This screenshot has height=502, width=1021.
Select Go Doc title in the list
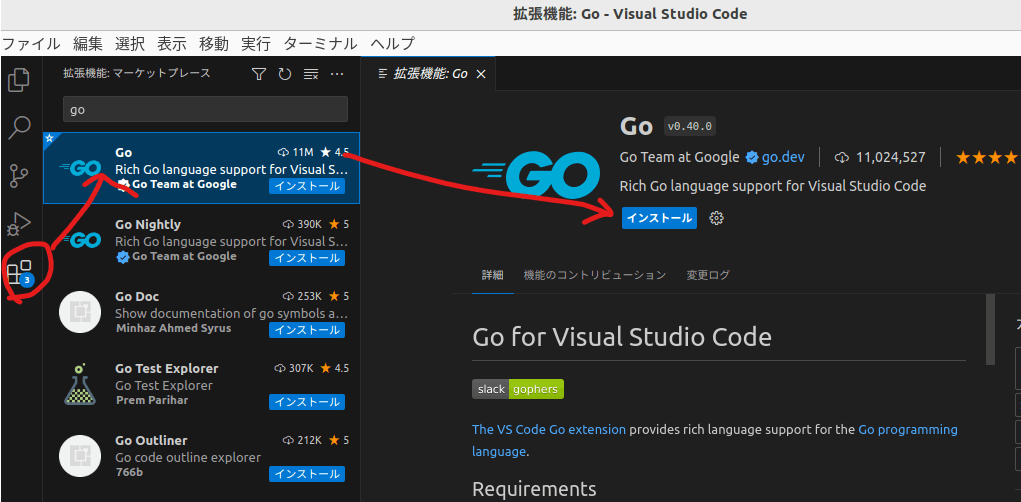[137, 296]
